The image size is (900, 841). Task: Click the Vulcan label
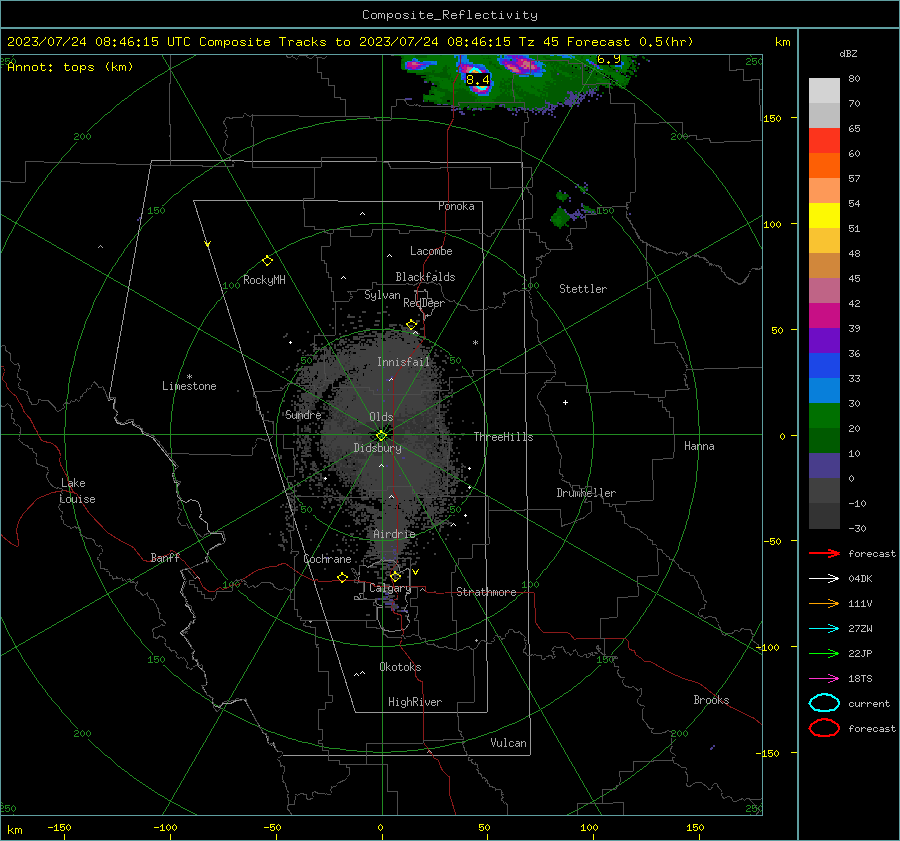coord(508,743)
